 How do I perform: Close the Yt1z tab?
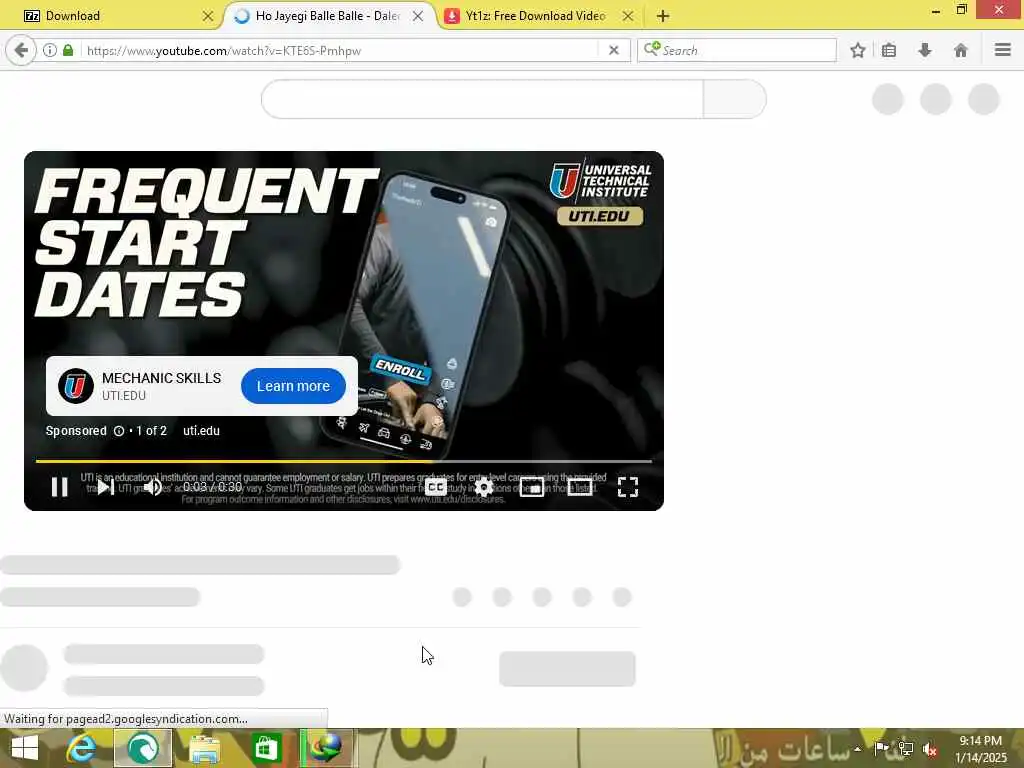click(628, 16)
